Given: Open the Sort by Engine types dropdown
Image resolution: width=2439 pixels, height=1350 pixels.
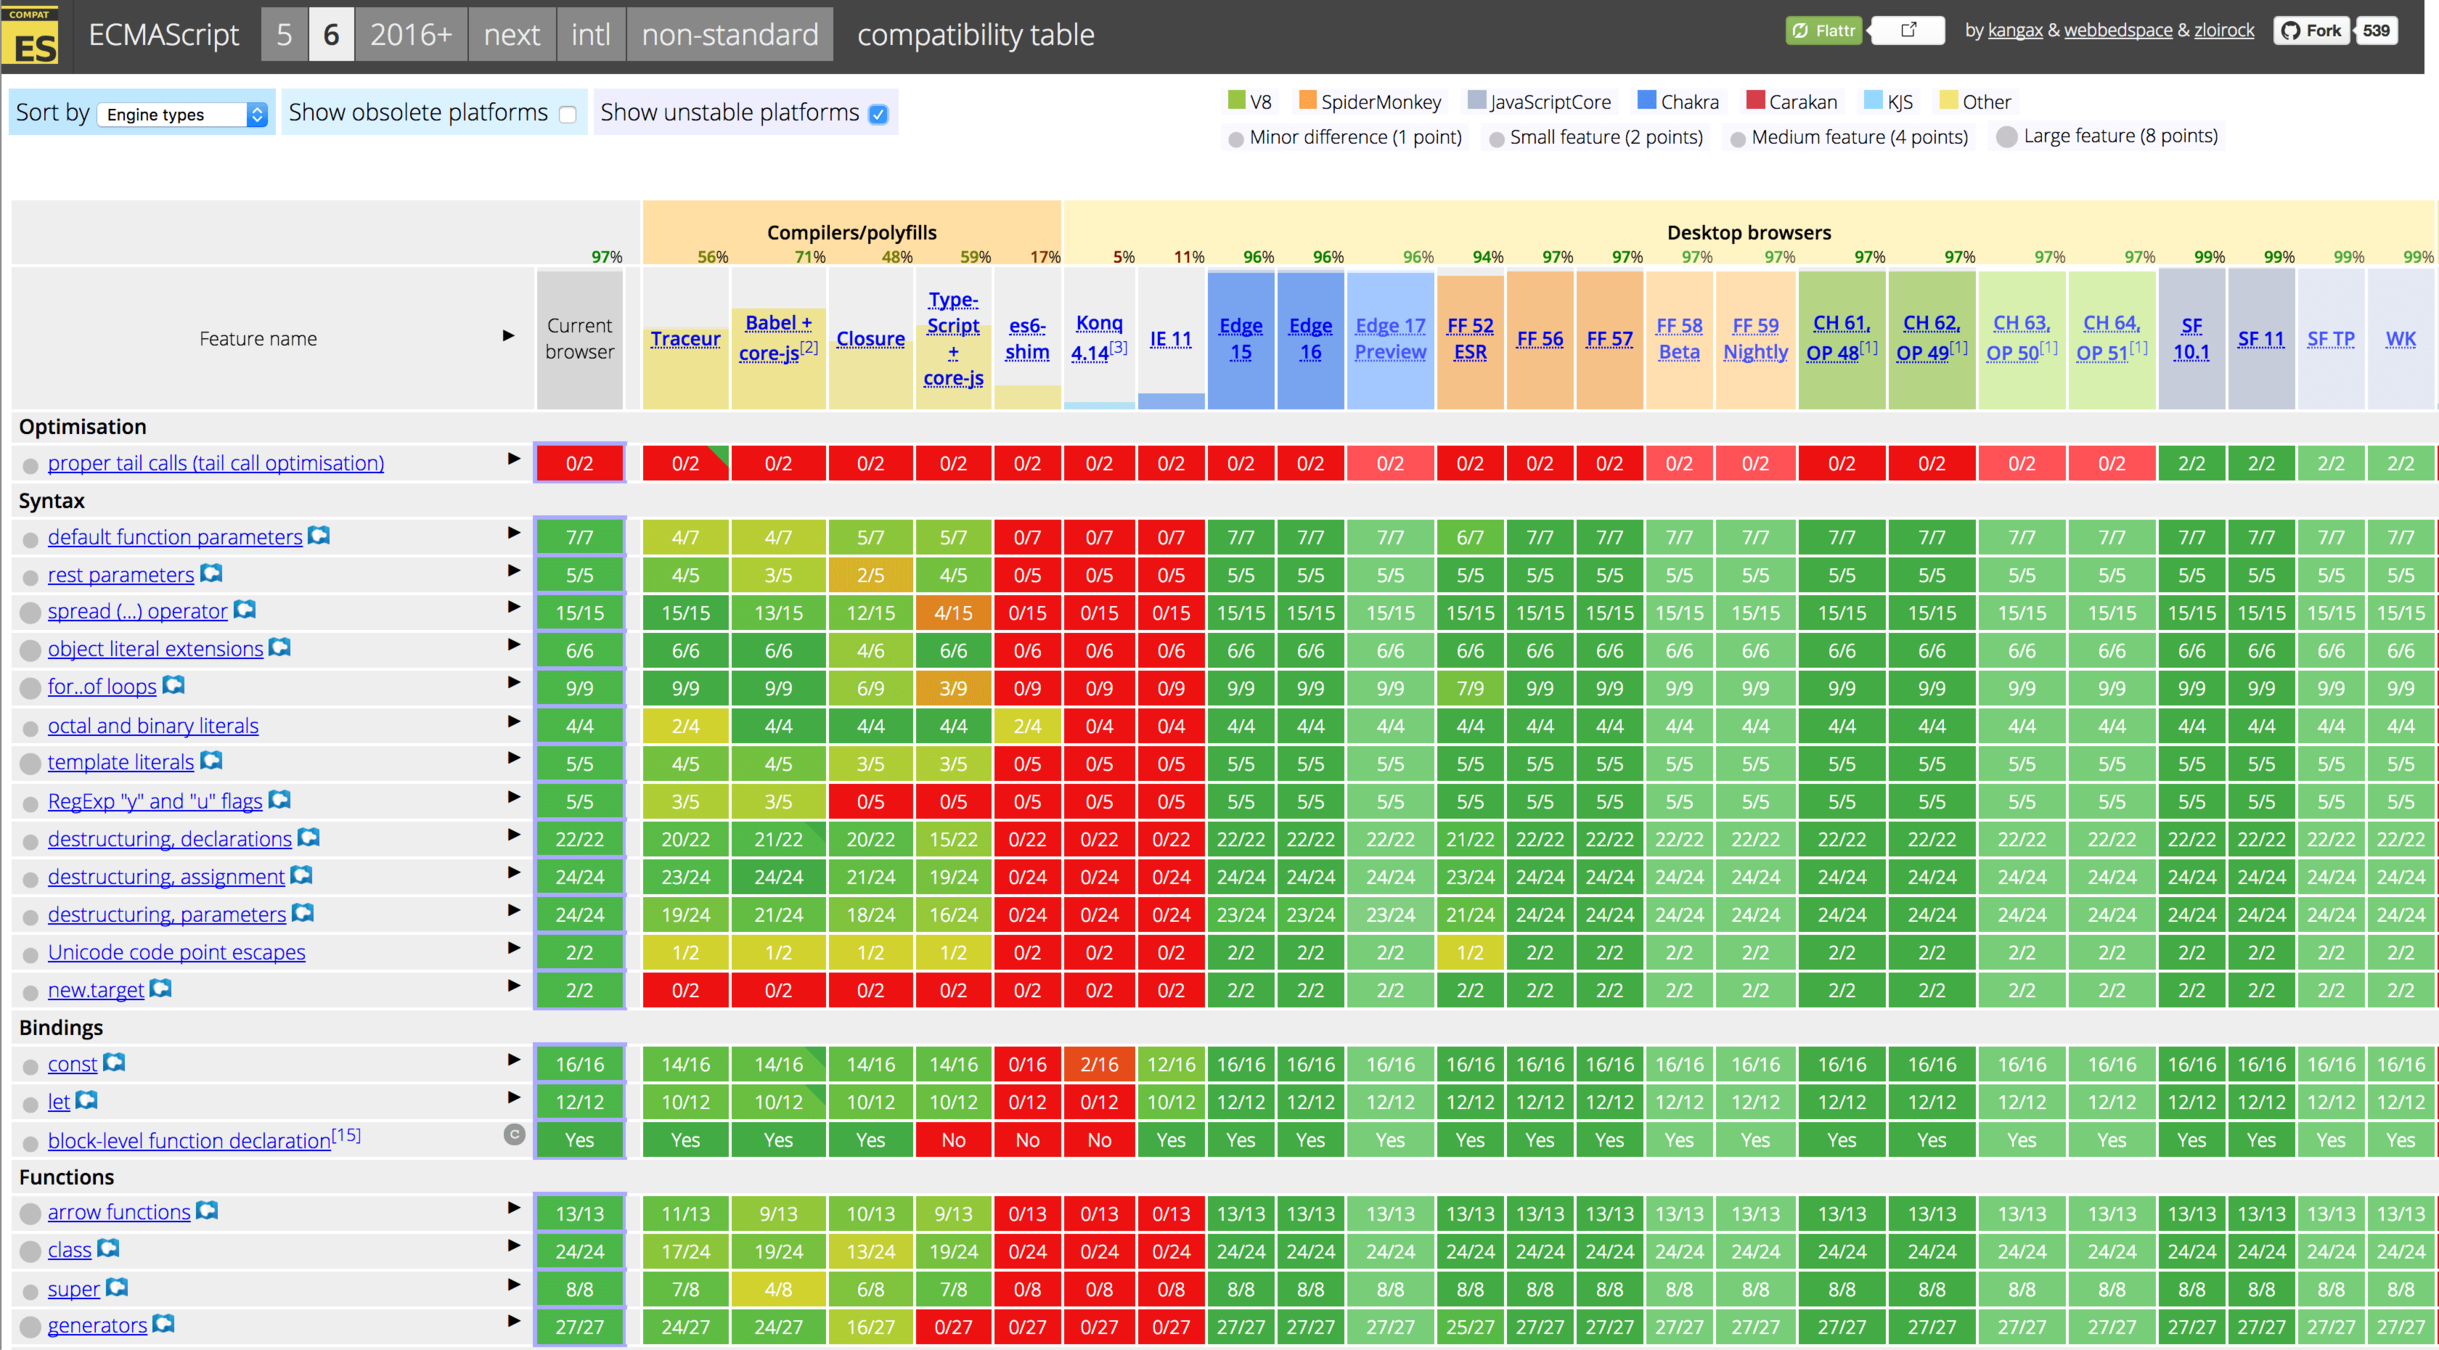Looking at the screenshot, I should (x=183, y=114).
